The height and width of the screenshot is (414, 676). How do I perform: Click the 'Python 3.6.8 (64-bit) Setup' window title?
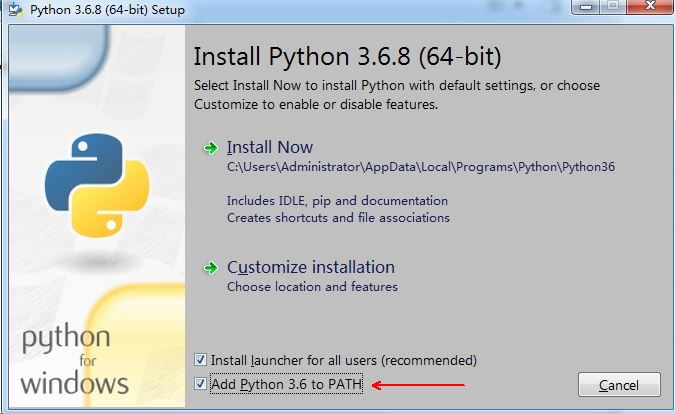[x=107, y=9]
